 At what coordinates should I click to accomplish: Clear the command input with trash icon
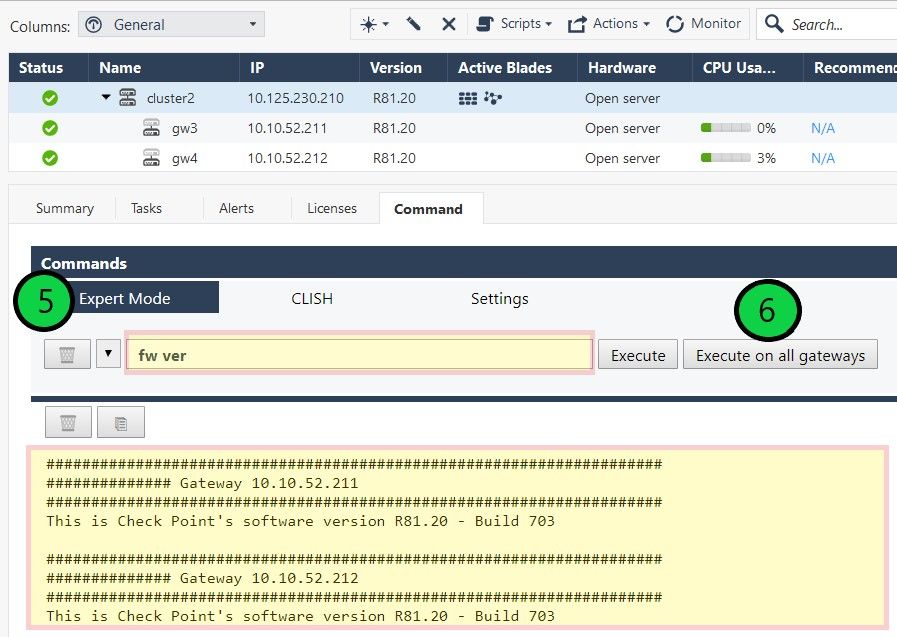coord(67,355)
